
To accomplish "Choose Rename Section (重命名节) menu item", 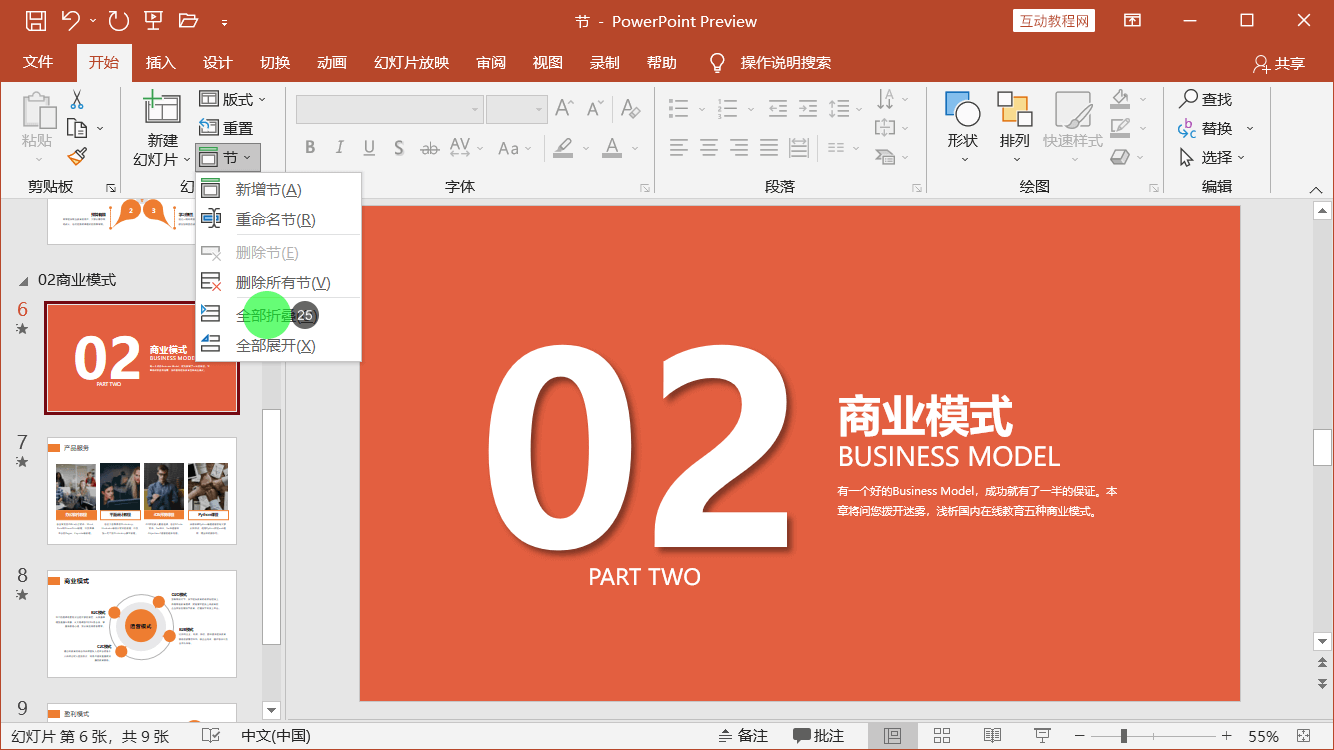I will tap(278, 219).
